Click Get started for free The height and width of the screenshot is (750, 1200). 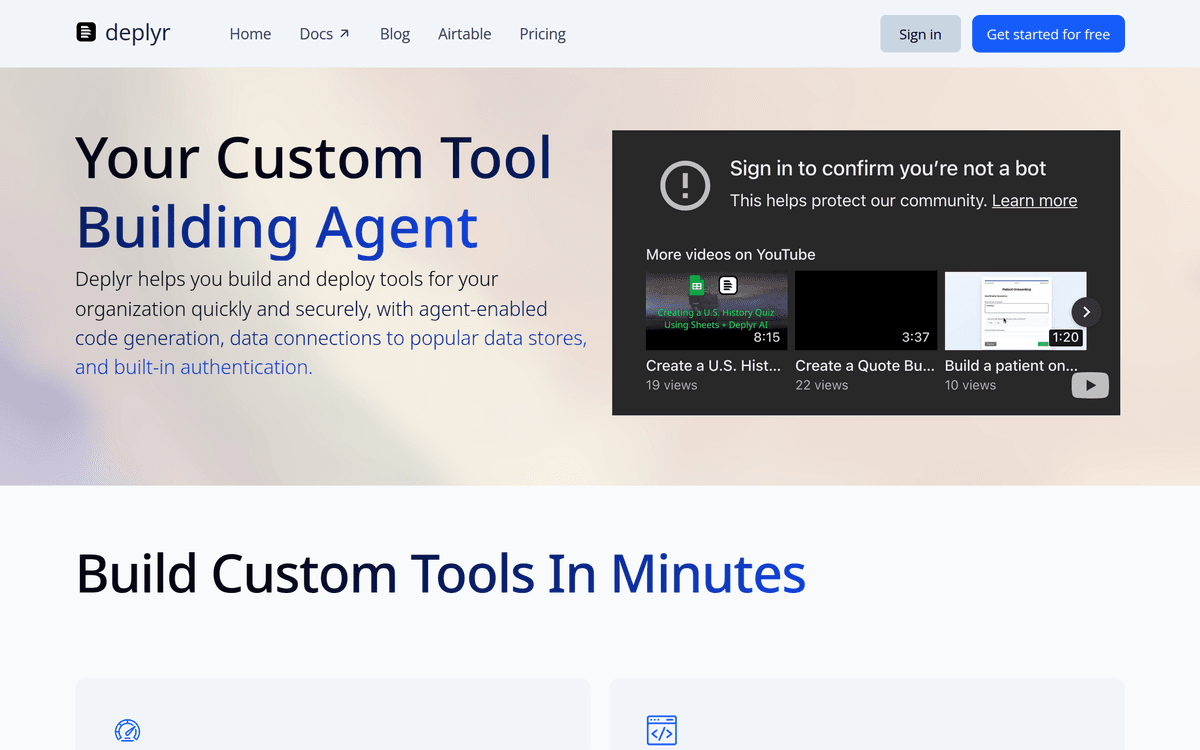coord(1048,34)
